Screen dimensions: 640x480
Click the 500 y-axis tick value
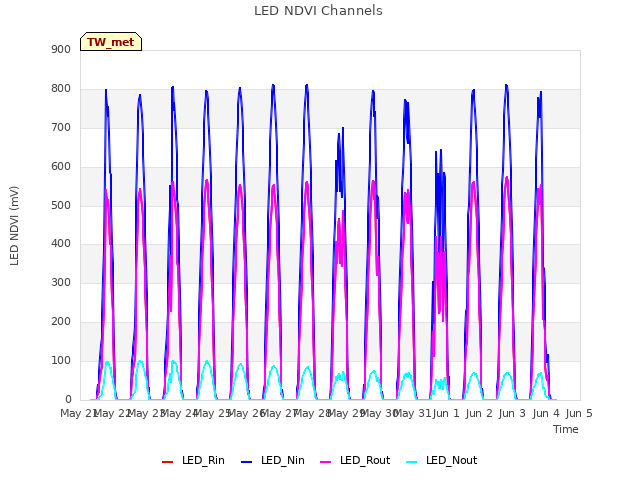[61, 205]
